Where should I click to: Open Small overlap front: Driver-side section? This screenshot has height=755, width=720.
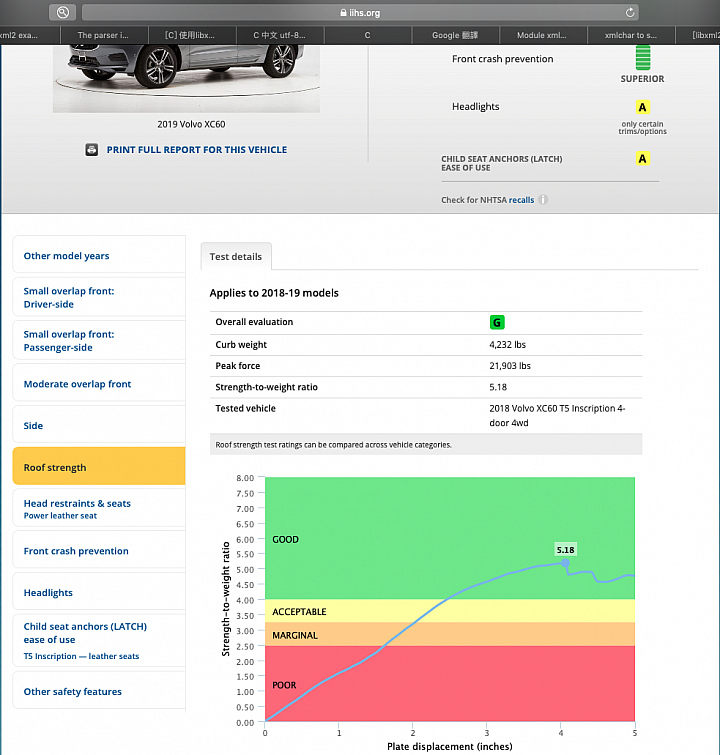[x=99, y=298]
